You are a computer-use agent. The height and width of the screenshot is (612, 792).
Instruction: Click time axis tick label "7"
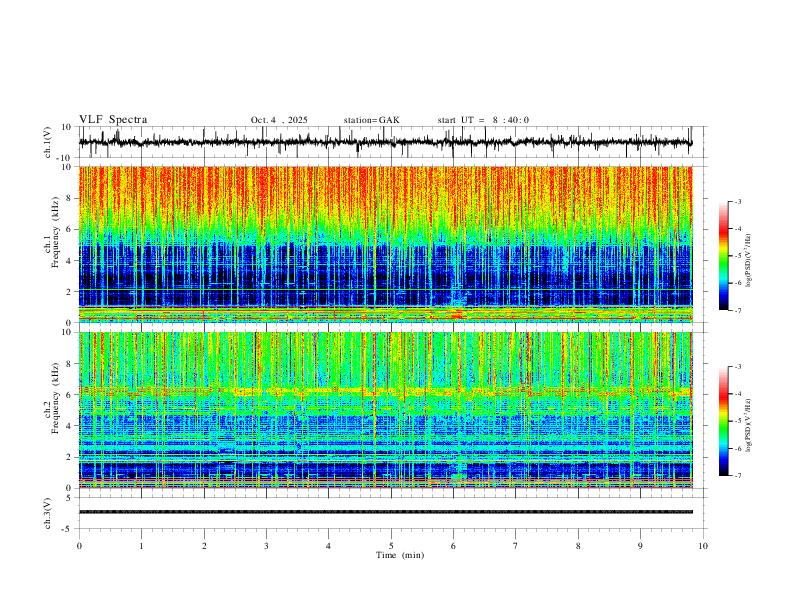point(516,546)
